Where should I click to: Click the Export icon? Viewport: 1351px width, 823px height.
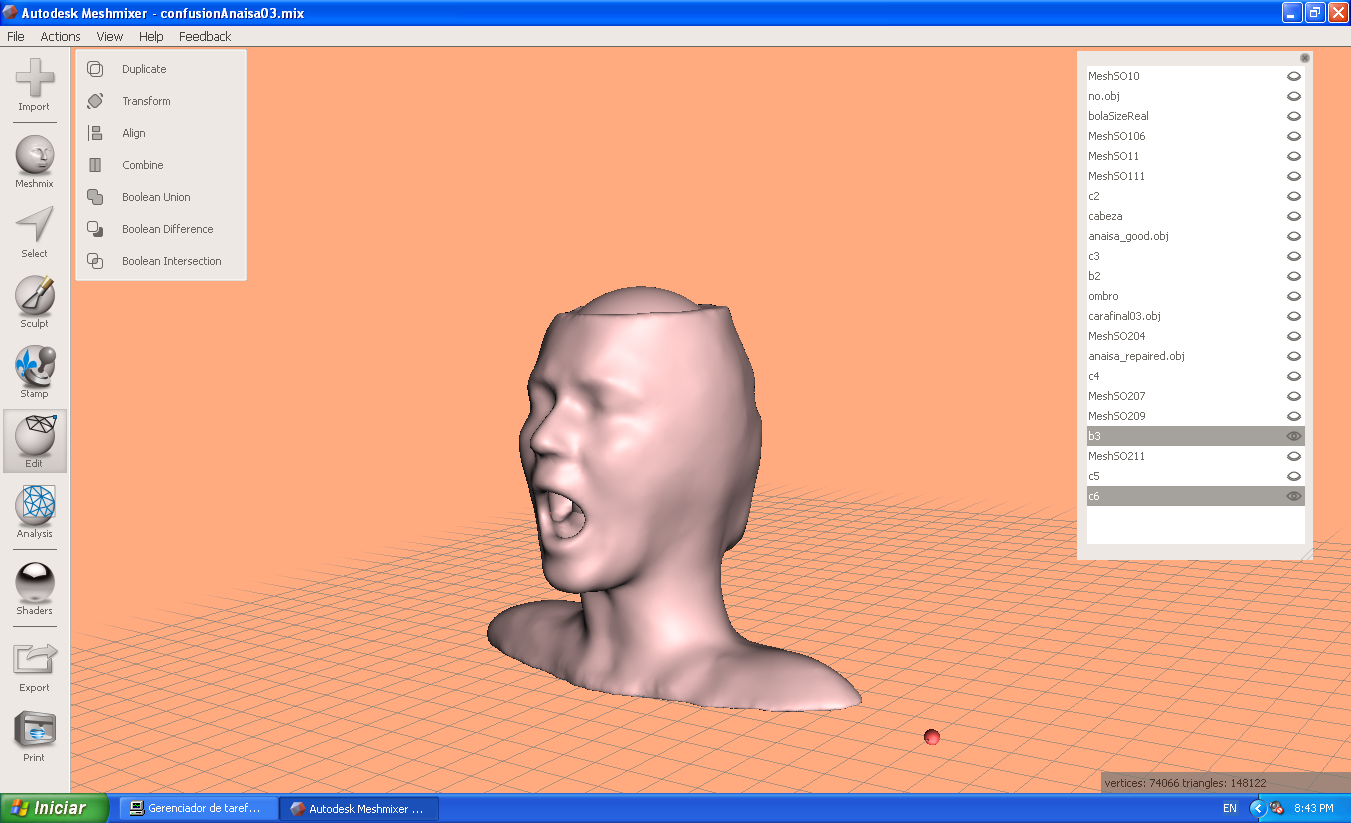tap(35, 658)
